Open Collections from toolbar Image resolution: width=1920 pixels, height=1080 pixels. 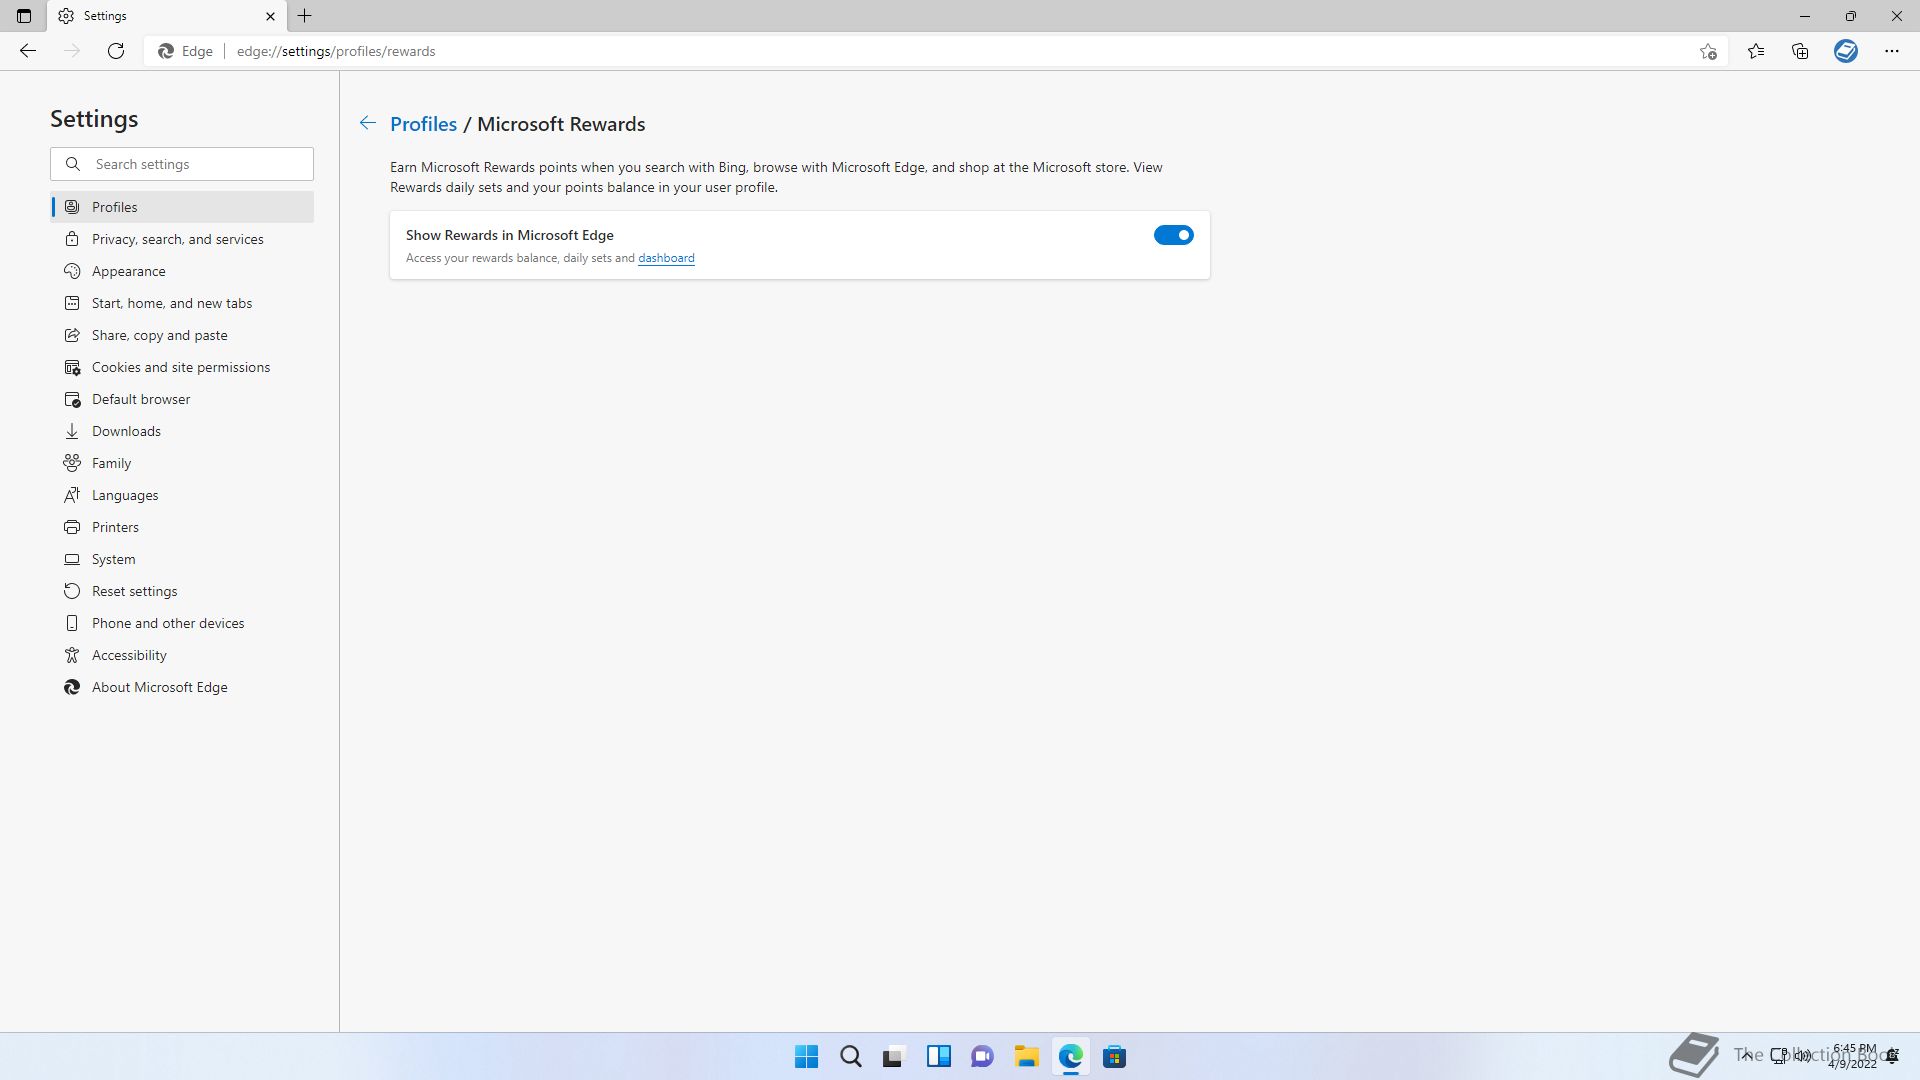coord(1800,51)
